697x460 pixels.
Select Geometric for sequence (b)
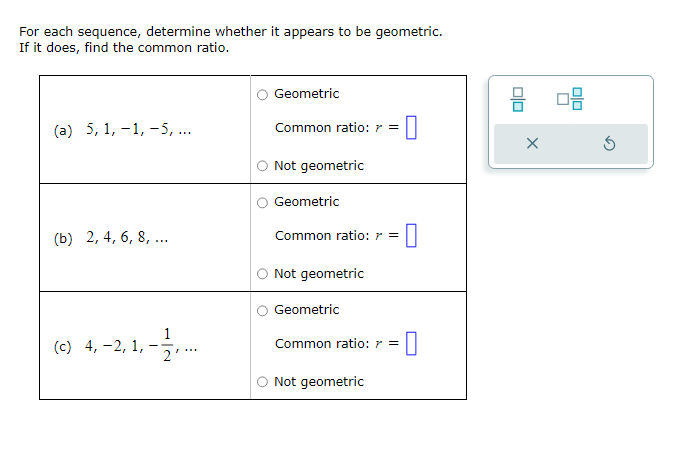click(x=262, y=203)
